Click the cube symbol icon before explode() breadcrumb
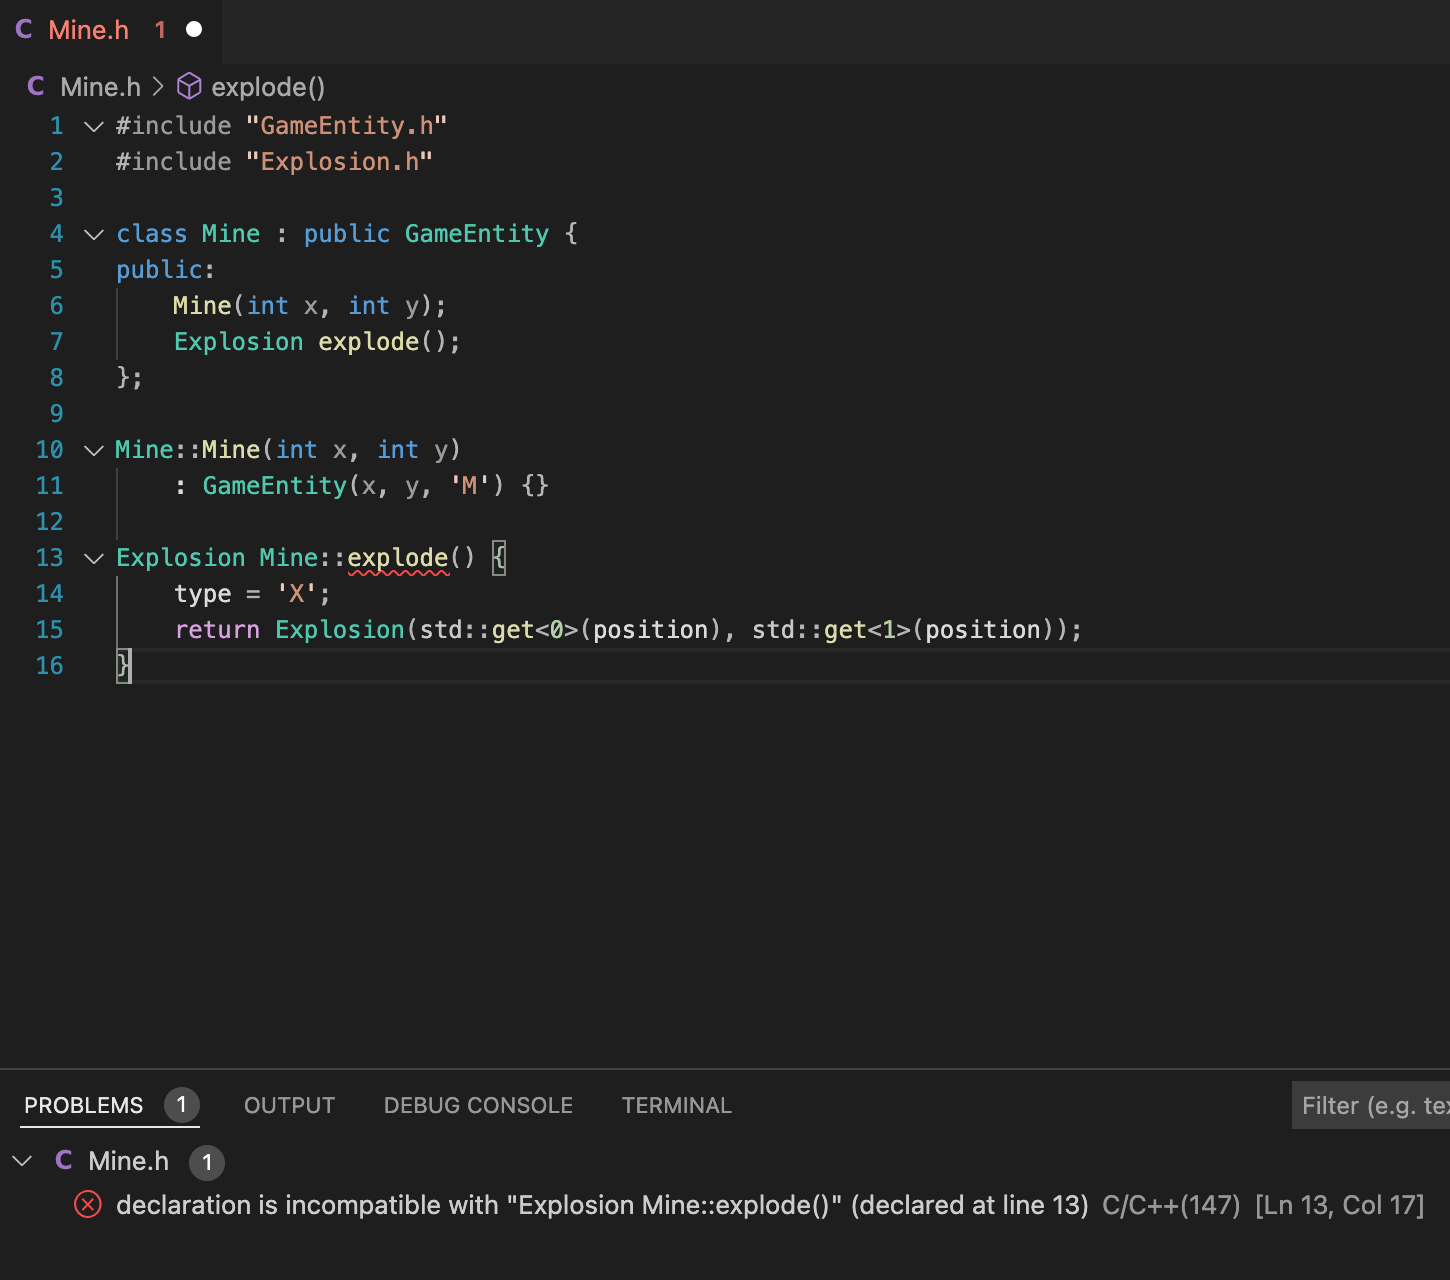 click(x=188, y=87)
